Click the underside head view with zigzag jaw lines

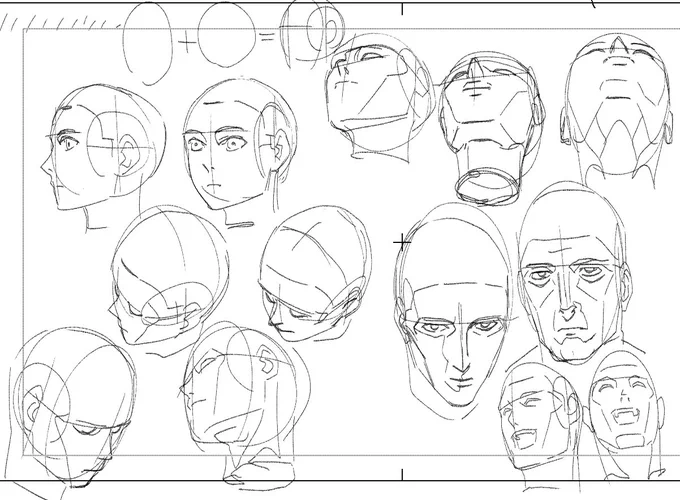point(618,111)
